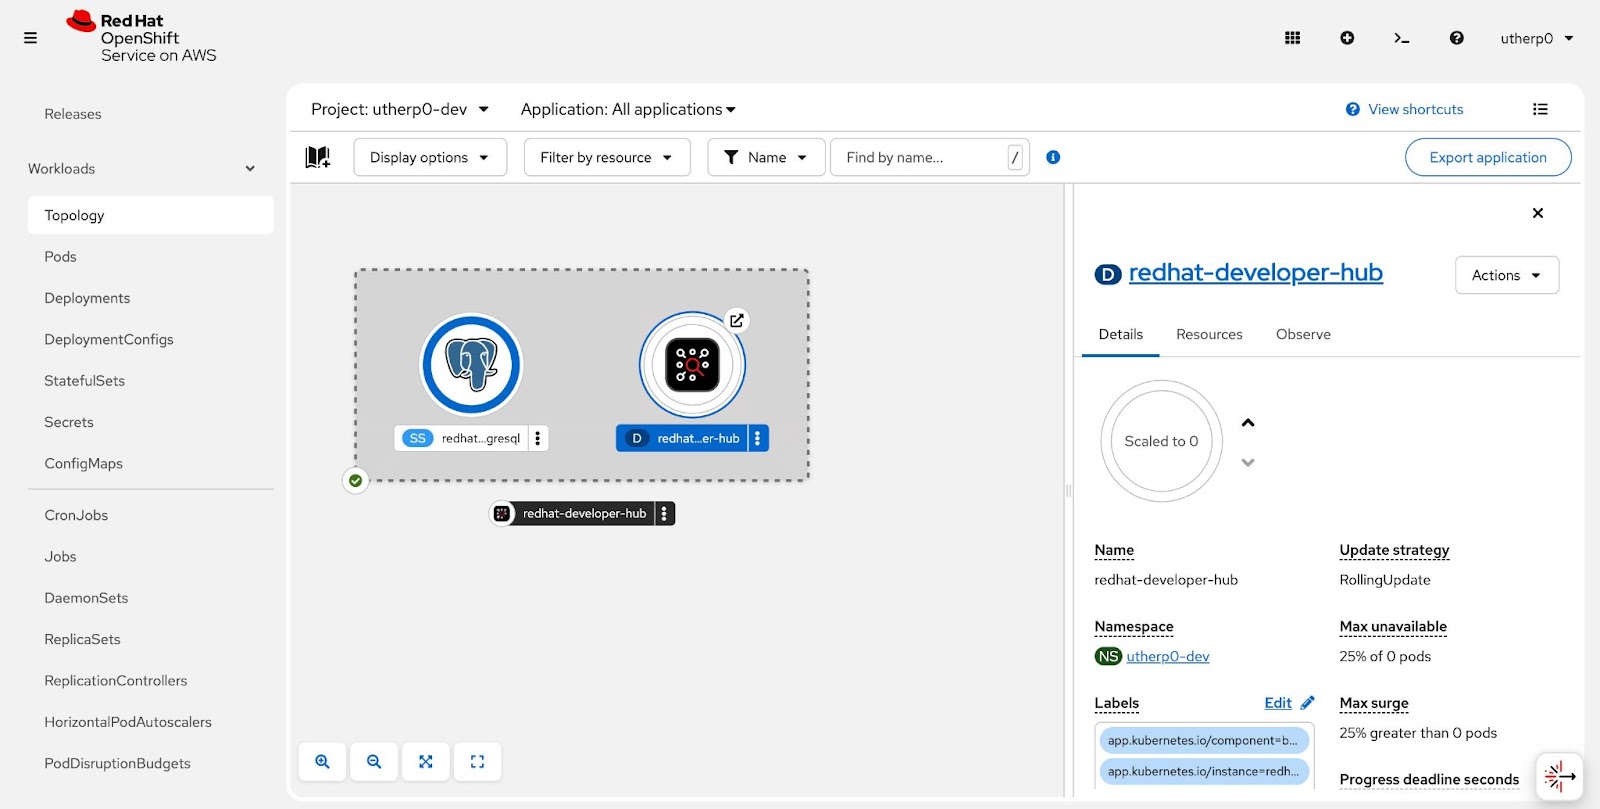1600x809 pixels.
Task: Click the add to project catalog icon
Action: pyautogui.click(x=318, y=157)
